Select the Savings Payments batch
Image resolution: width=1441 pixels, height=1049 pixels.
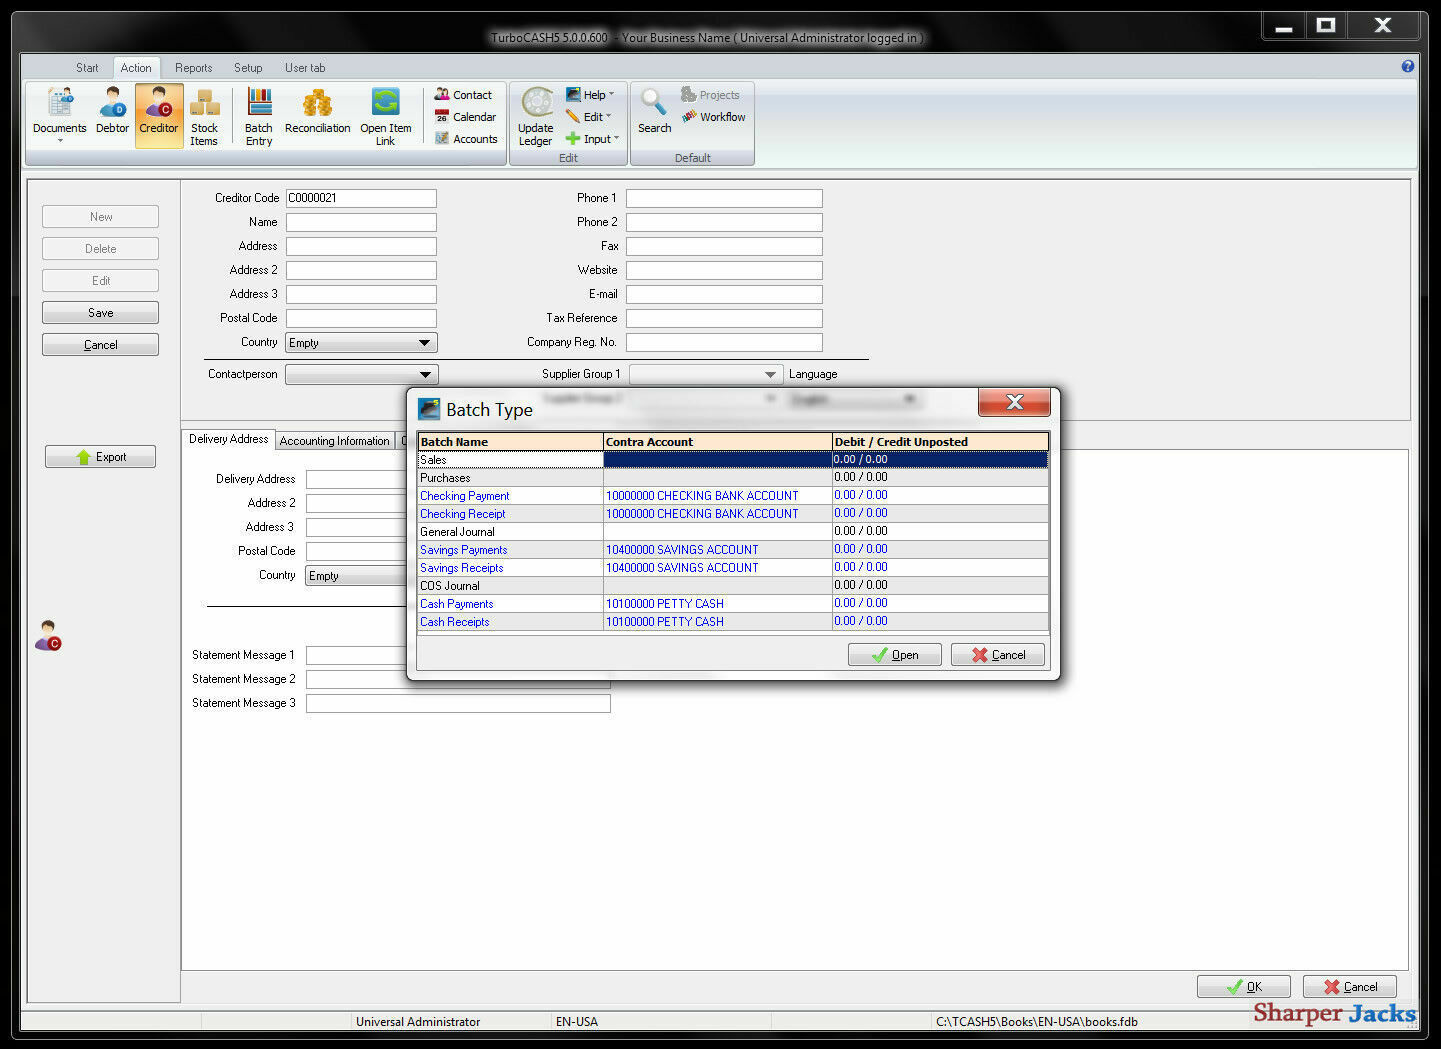(x=733, y=550)
